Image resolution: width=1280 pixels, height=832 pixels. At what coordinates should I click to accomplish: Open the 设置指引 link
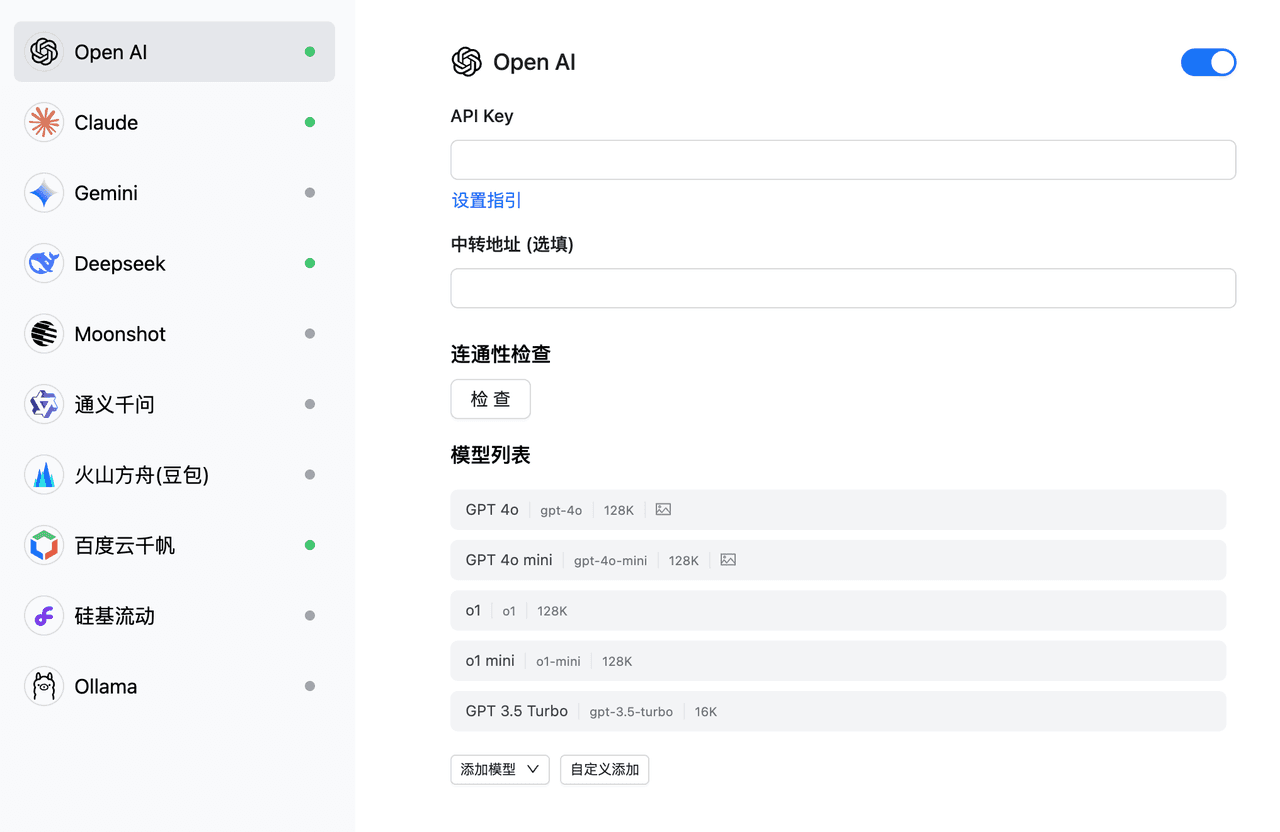486,200
